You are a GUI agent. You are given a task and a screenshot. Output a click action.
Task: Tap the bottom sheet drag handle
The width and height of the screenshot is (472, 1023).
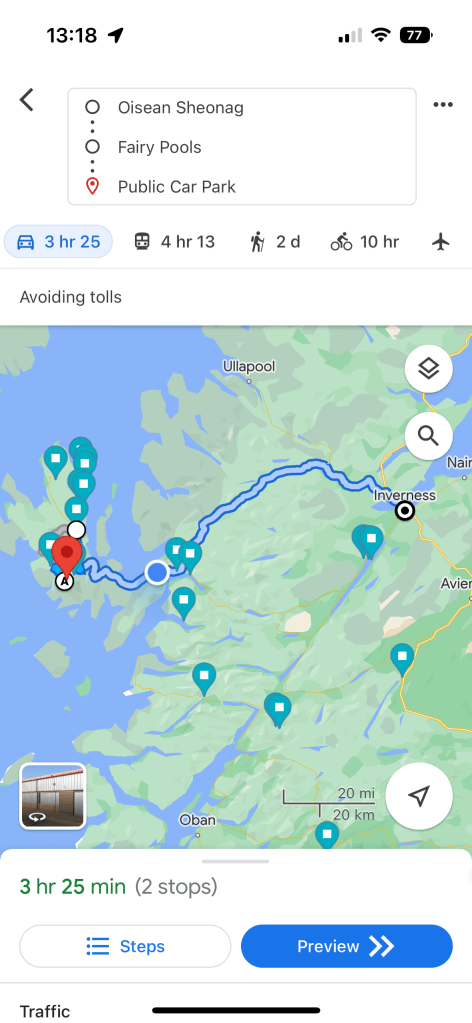coord(236,861)
